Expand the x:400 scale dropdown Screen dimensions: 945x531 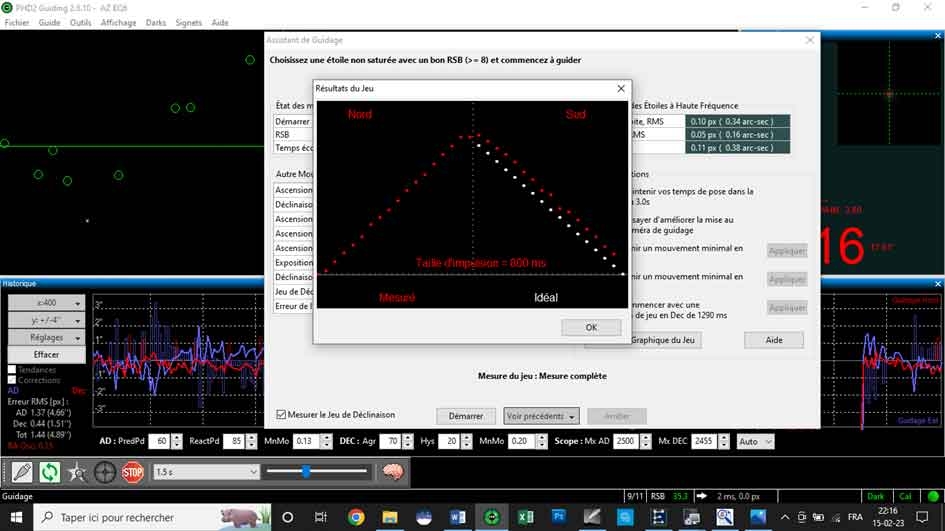pyautogui.click(x=46, y=303)
